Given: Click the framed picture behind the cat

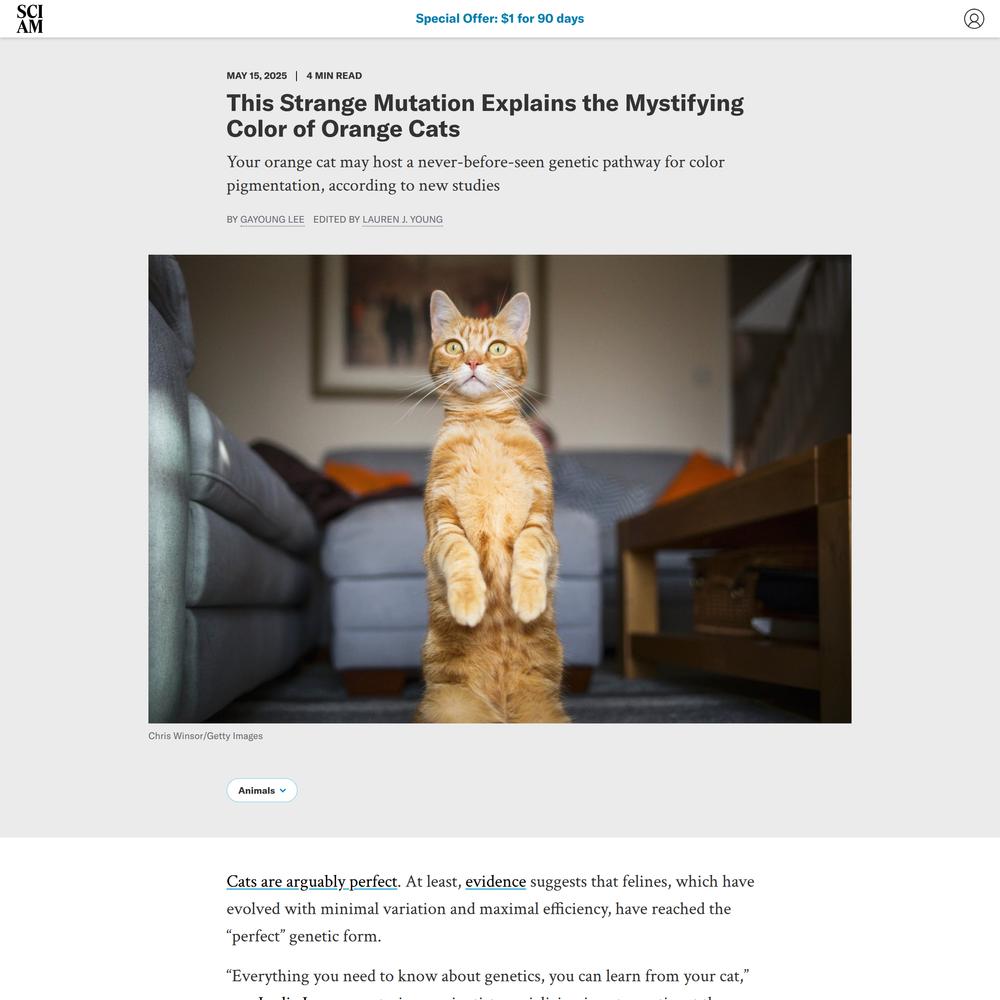Looking at the screenshot, I should point(429,325).
